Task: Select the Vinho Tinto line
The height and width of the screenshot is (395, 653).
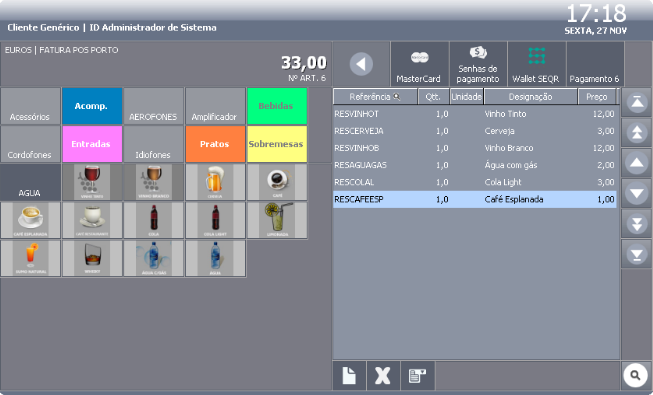Action: [474, 114]
